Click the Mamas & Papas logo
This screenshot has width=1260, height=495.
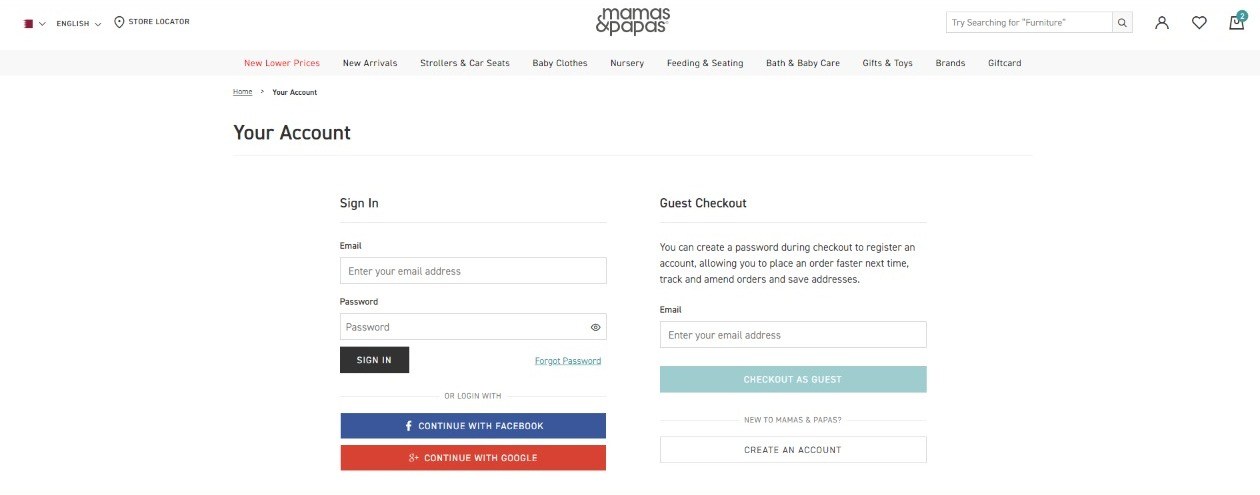[632, 21]
